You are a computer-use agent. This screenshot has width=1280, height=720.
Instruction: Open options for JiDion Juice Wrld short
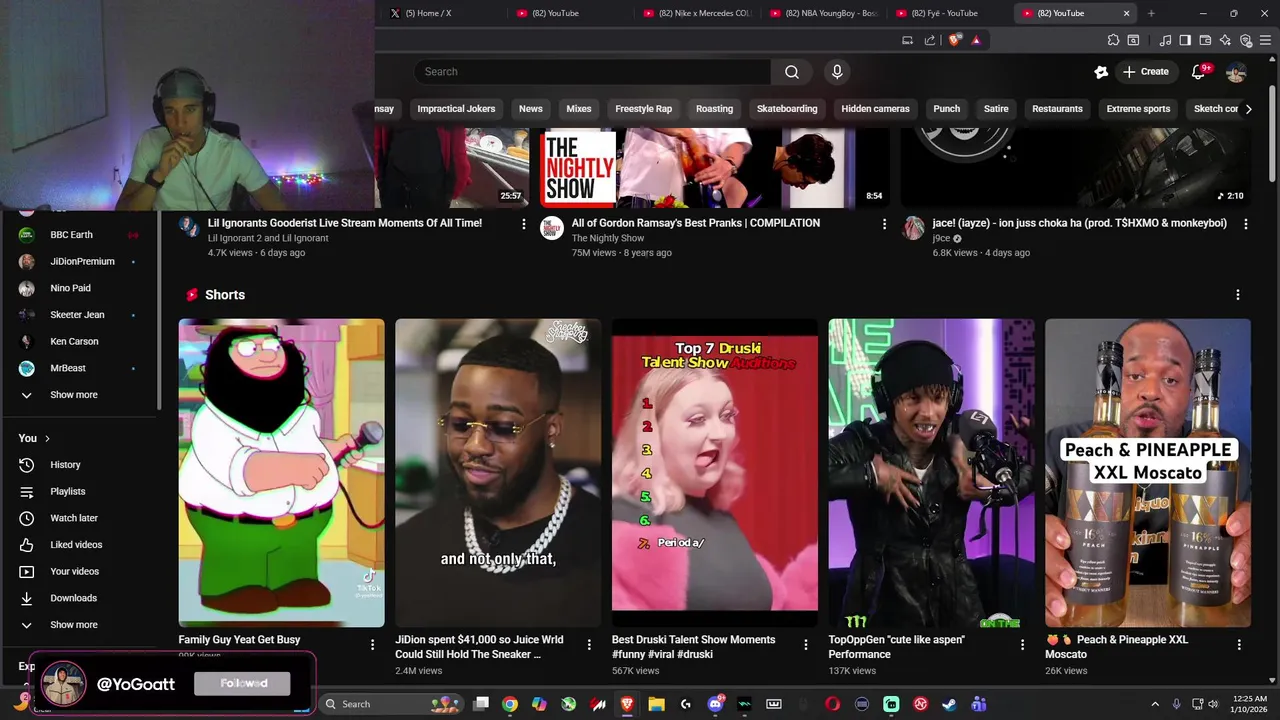tap(589, 645)
